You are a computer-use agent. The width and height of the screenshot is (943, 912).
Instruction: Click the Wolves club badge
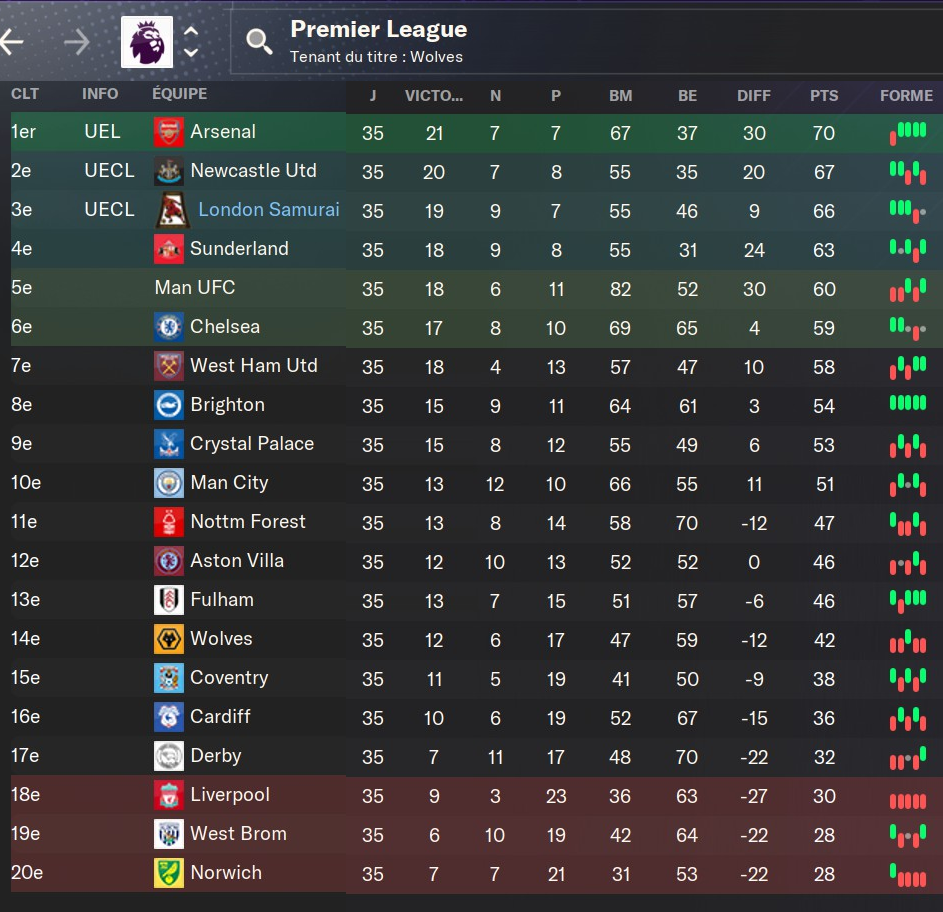pyautogui.click(x=169, y=639)
